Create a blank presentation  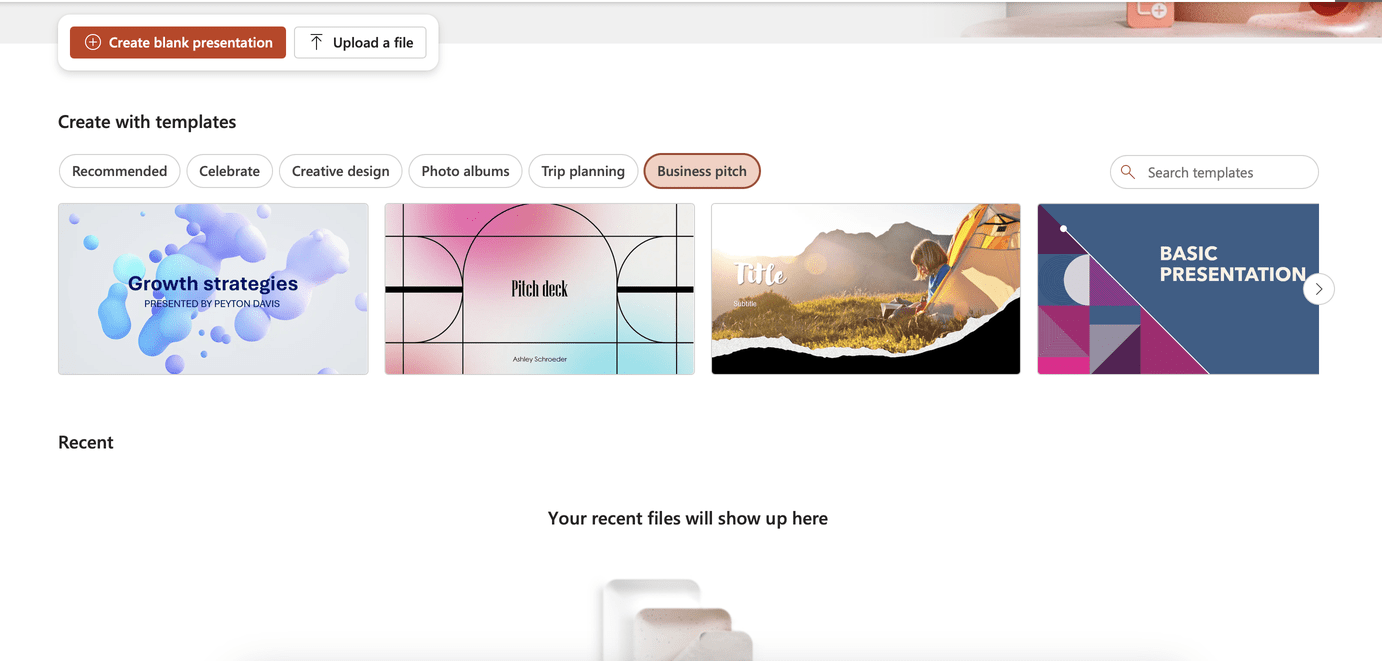(x=177, y=42)
